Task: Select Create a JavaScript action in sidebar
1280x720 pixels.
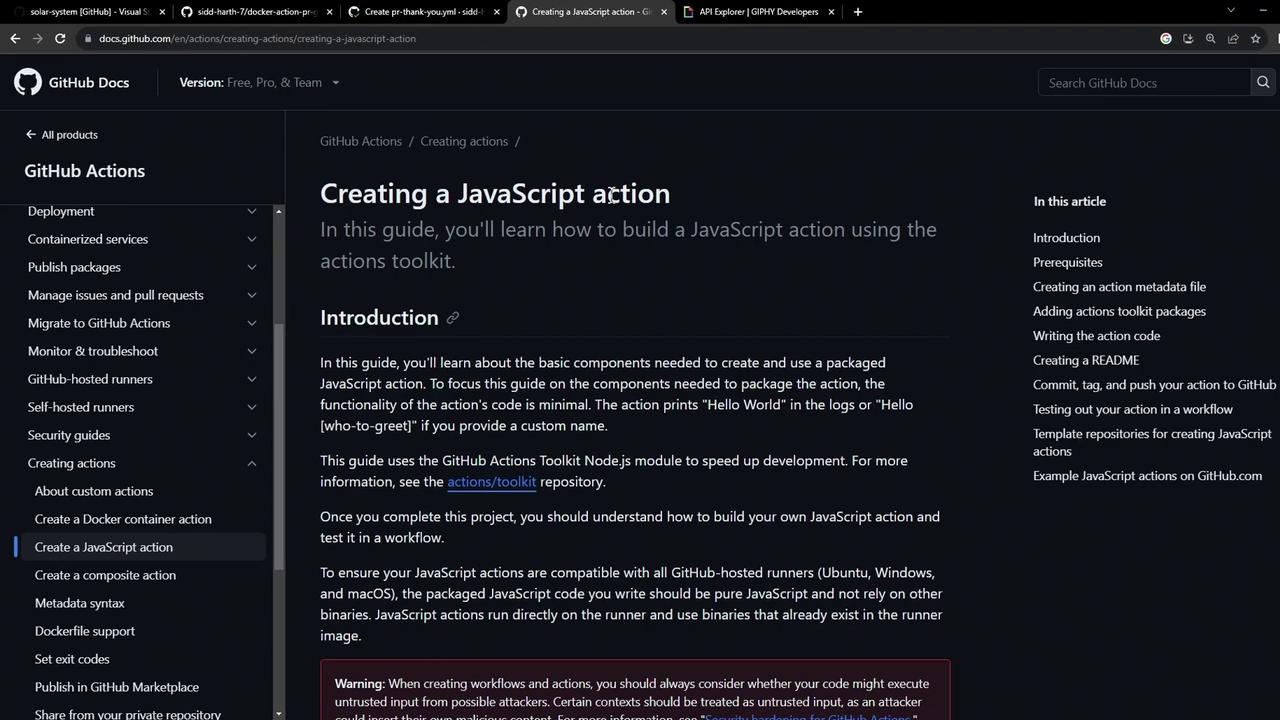Action: (104, 547)
